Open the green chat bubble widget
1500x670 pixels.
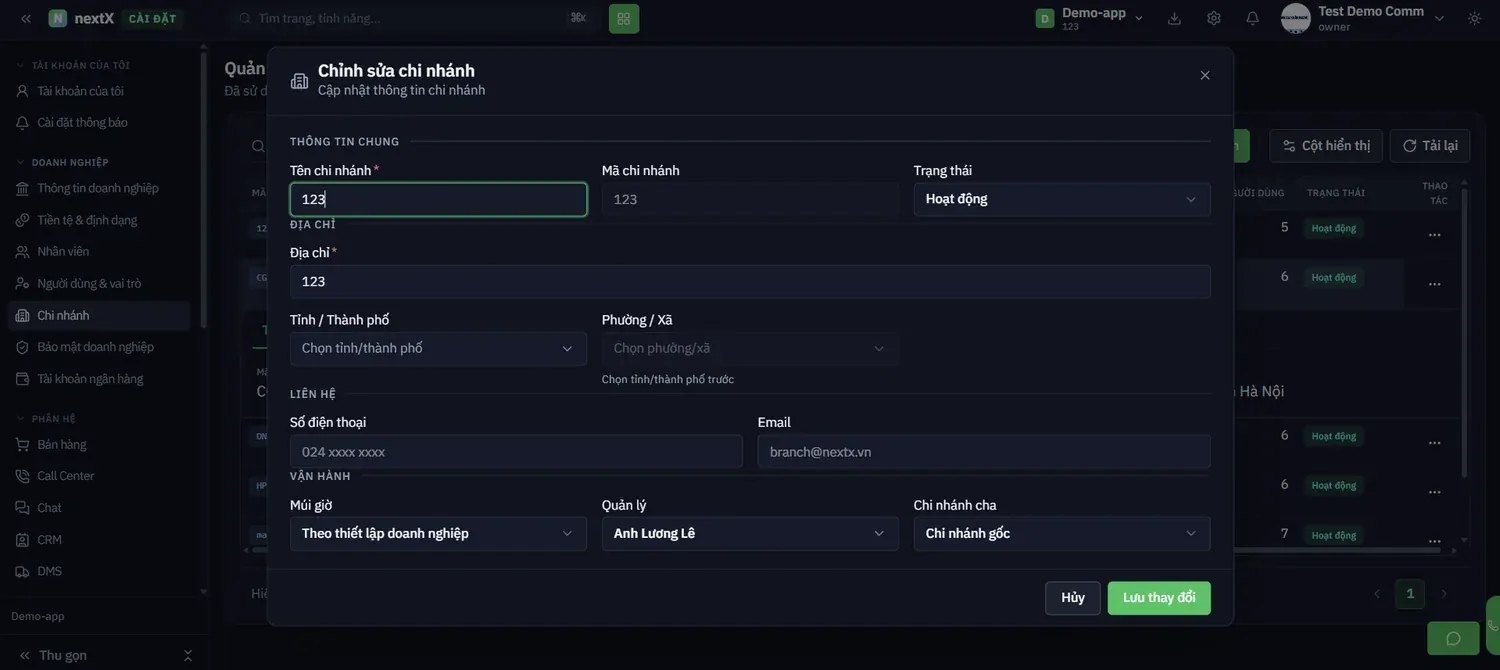(x=1453, y=638)
